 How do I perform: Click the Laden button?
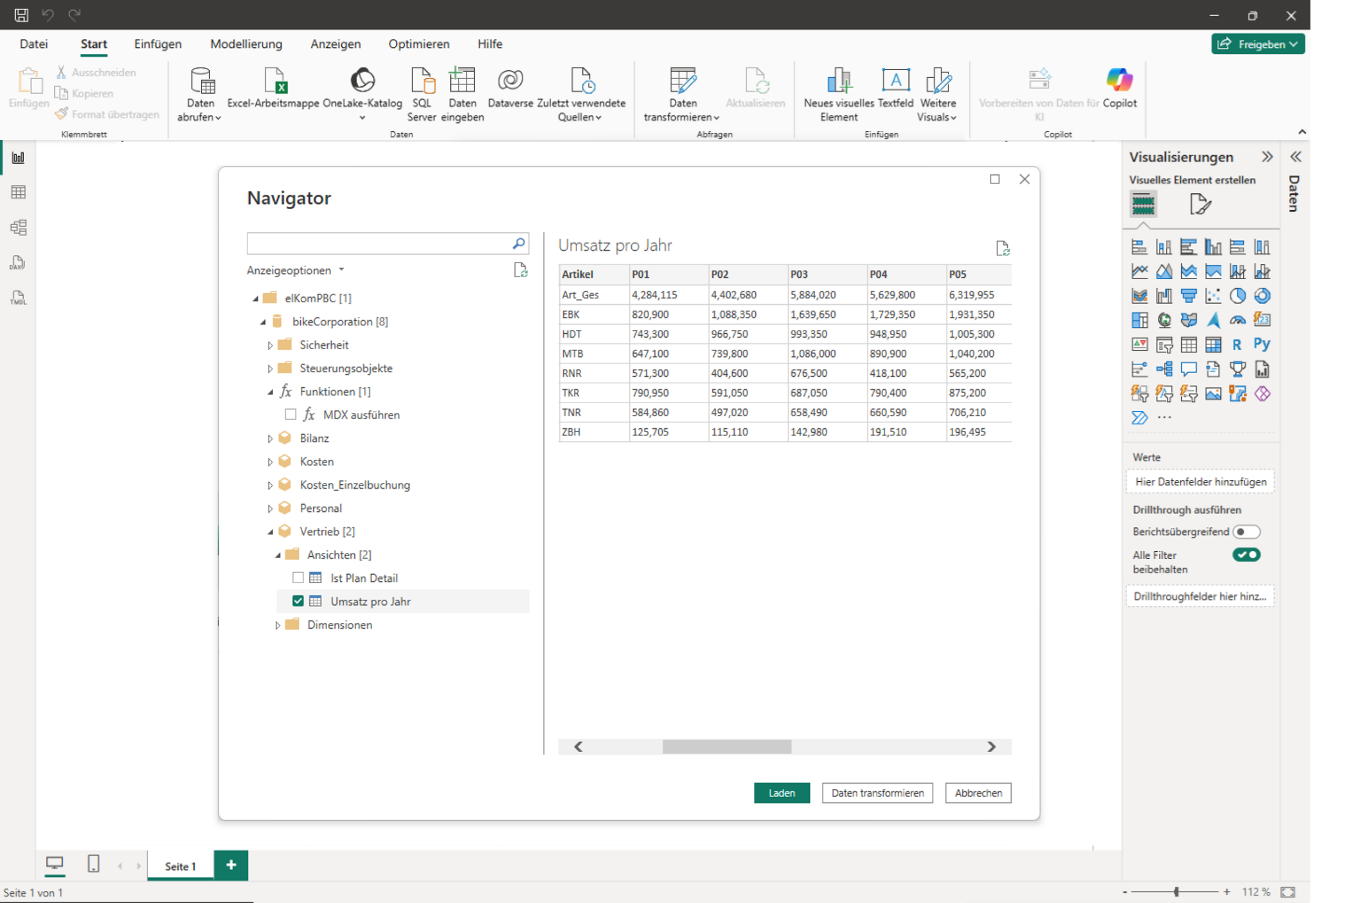[x=781, y=793]
